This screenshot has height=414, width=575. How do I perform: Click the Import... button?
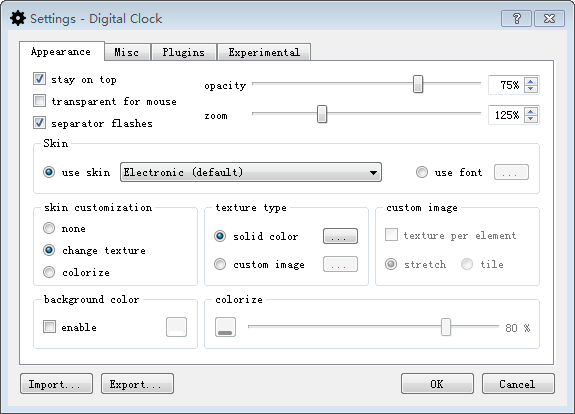[56, 384]
